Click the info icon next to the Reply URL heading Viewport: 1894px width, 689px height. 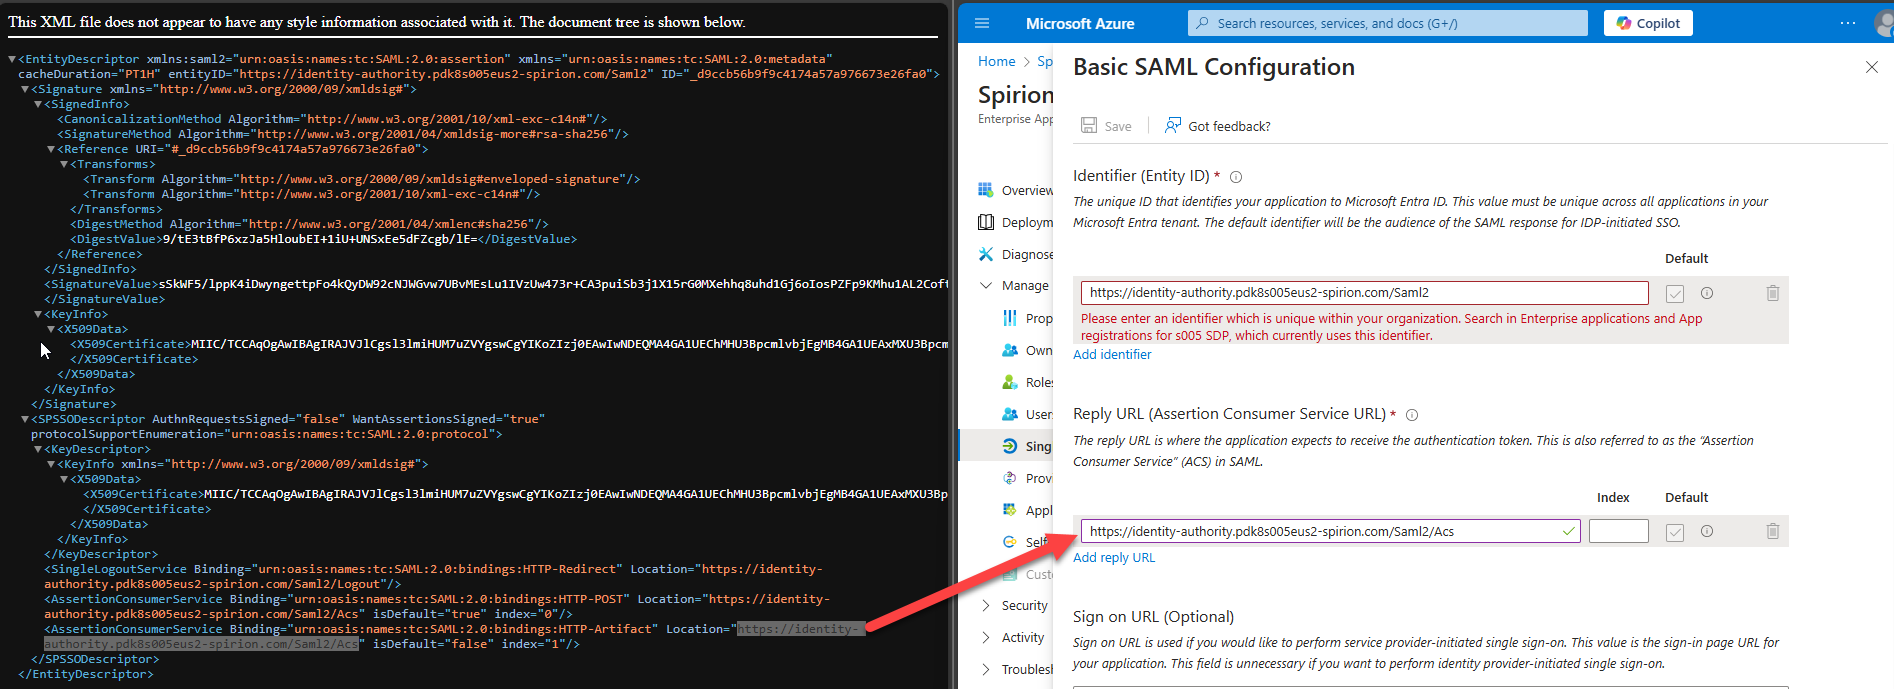[1412, 415]
